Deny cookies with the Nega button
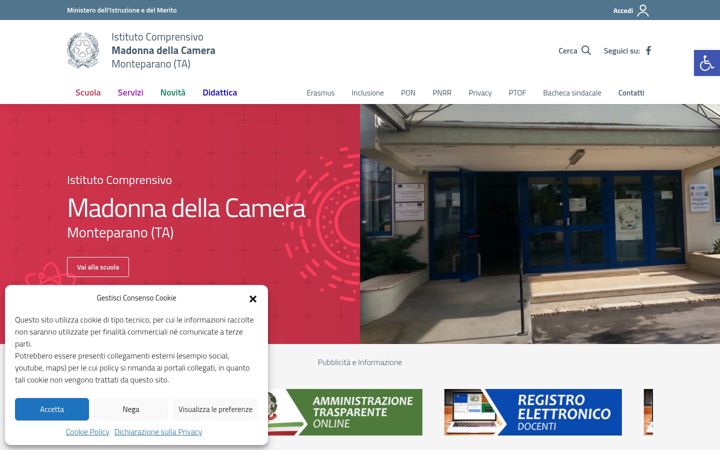720x450 pixels. pyautogui.click(x=131, y=409)
